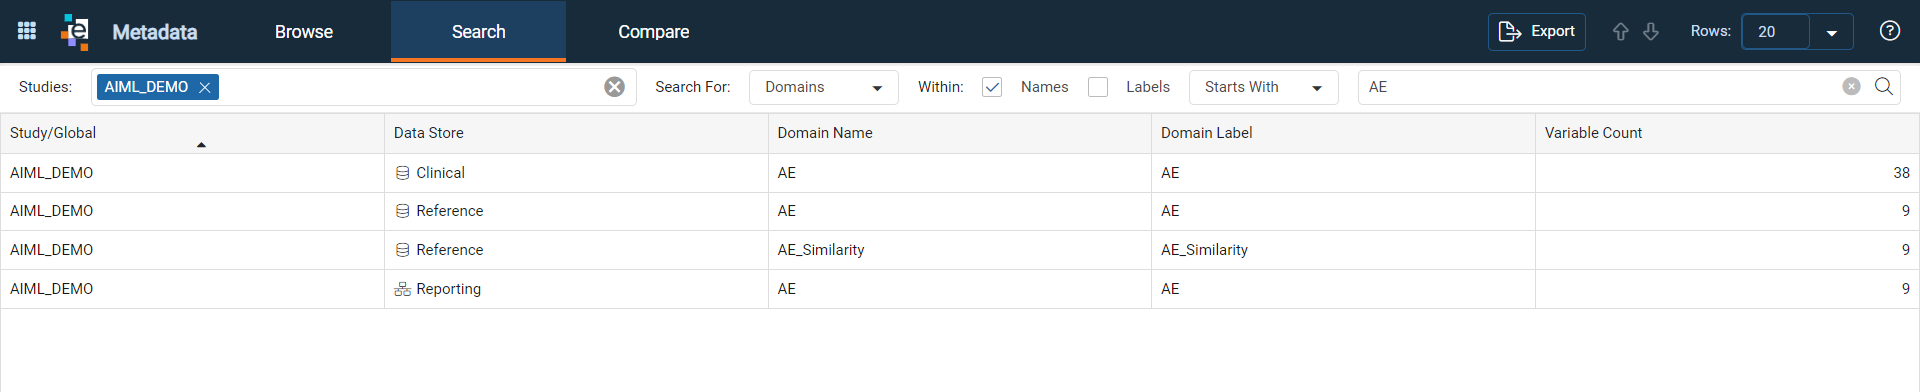
Task: Click AE domain name in Clinical row
Action: (x=787, y=173)
